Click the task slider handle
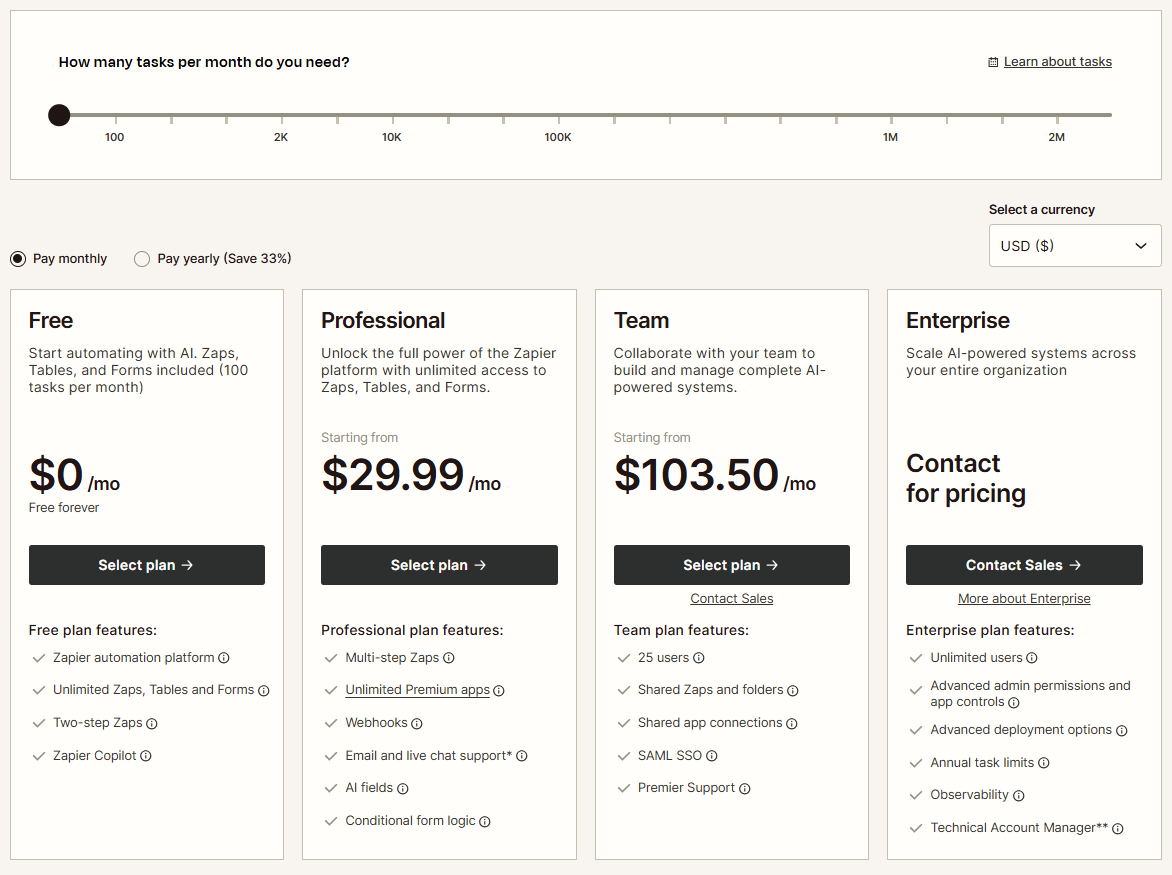The width and height of the screenshot is (1172, 875). tap(59, 115)
